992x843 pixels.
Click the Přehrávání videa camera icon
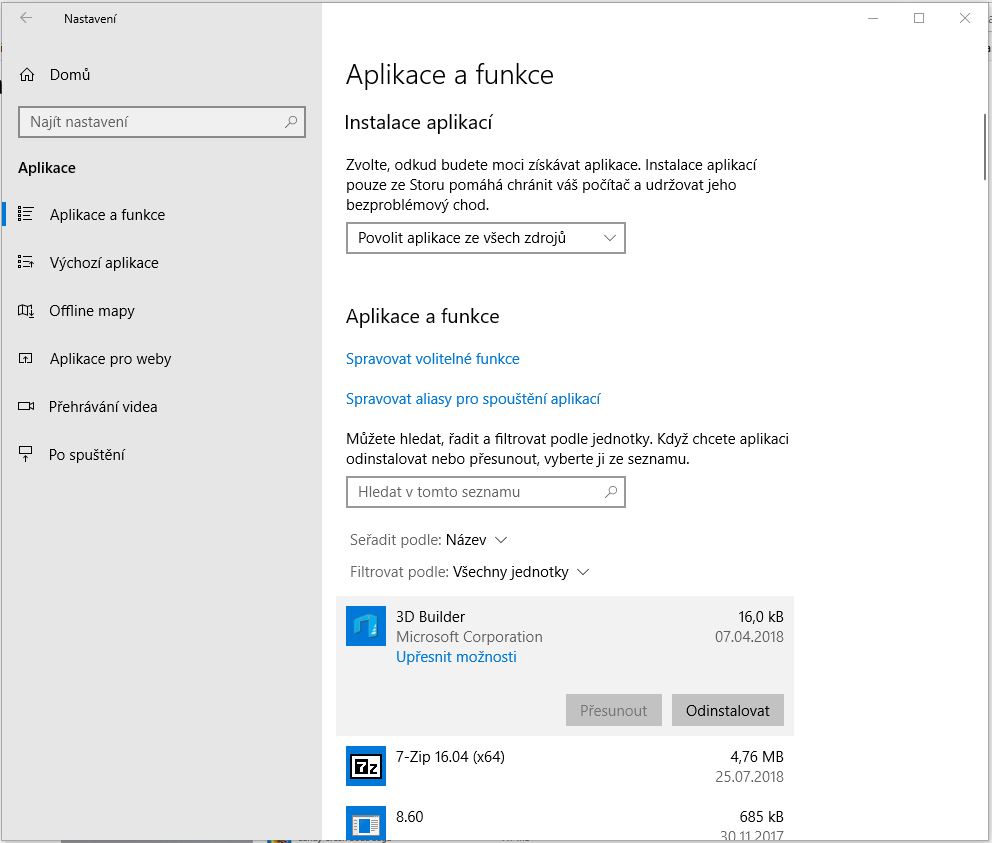[26, 406]
